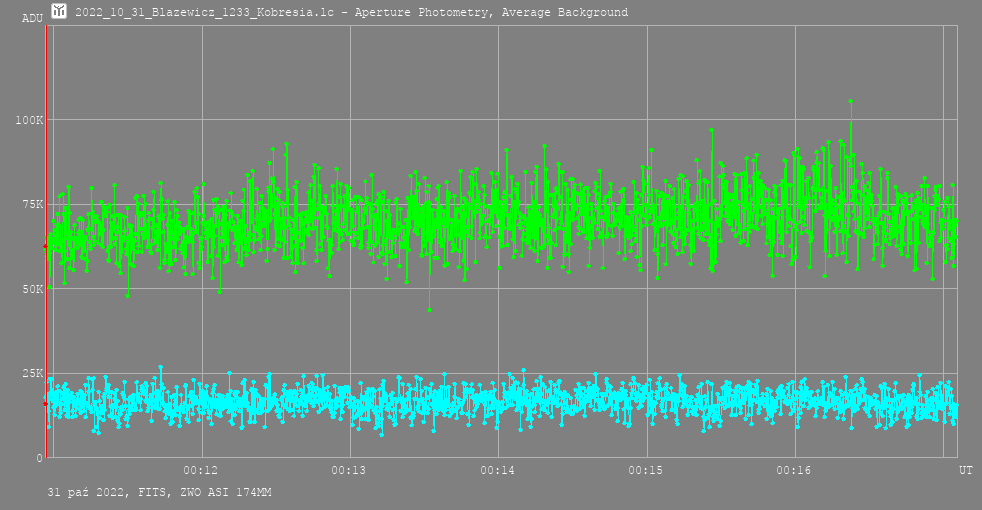Click the UT label on the time axis
Image resolution: width=982 pixels, height=510 pixels.
[x=966, y=470]
